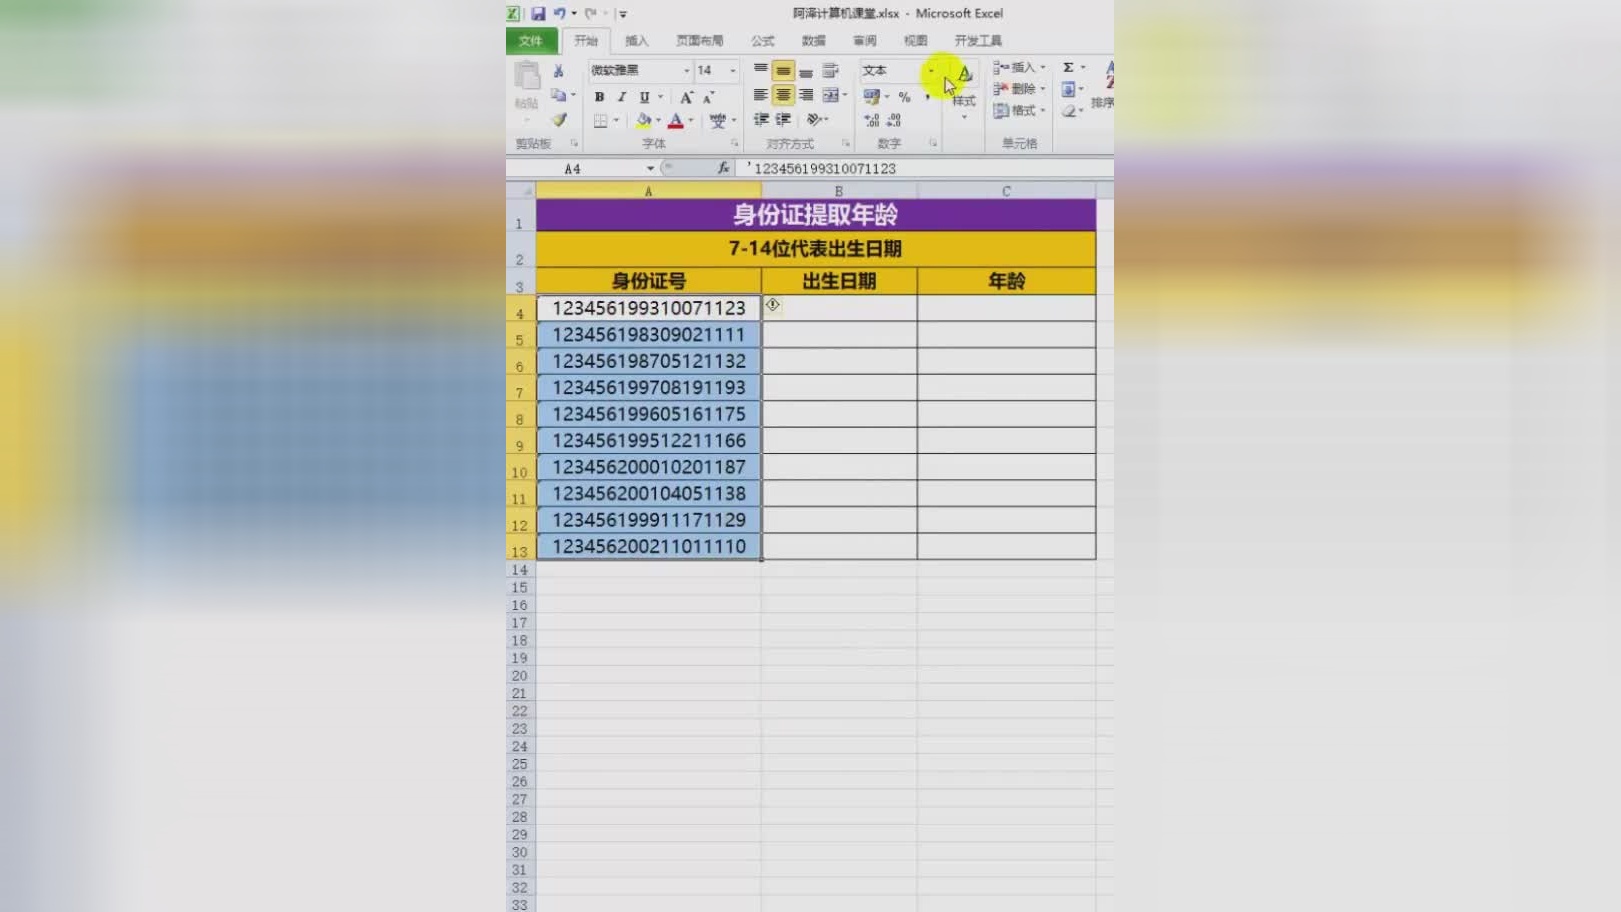Click the Increase Font Size icon
This screenshot has height=912, width=1621.
(686, 97)
